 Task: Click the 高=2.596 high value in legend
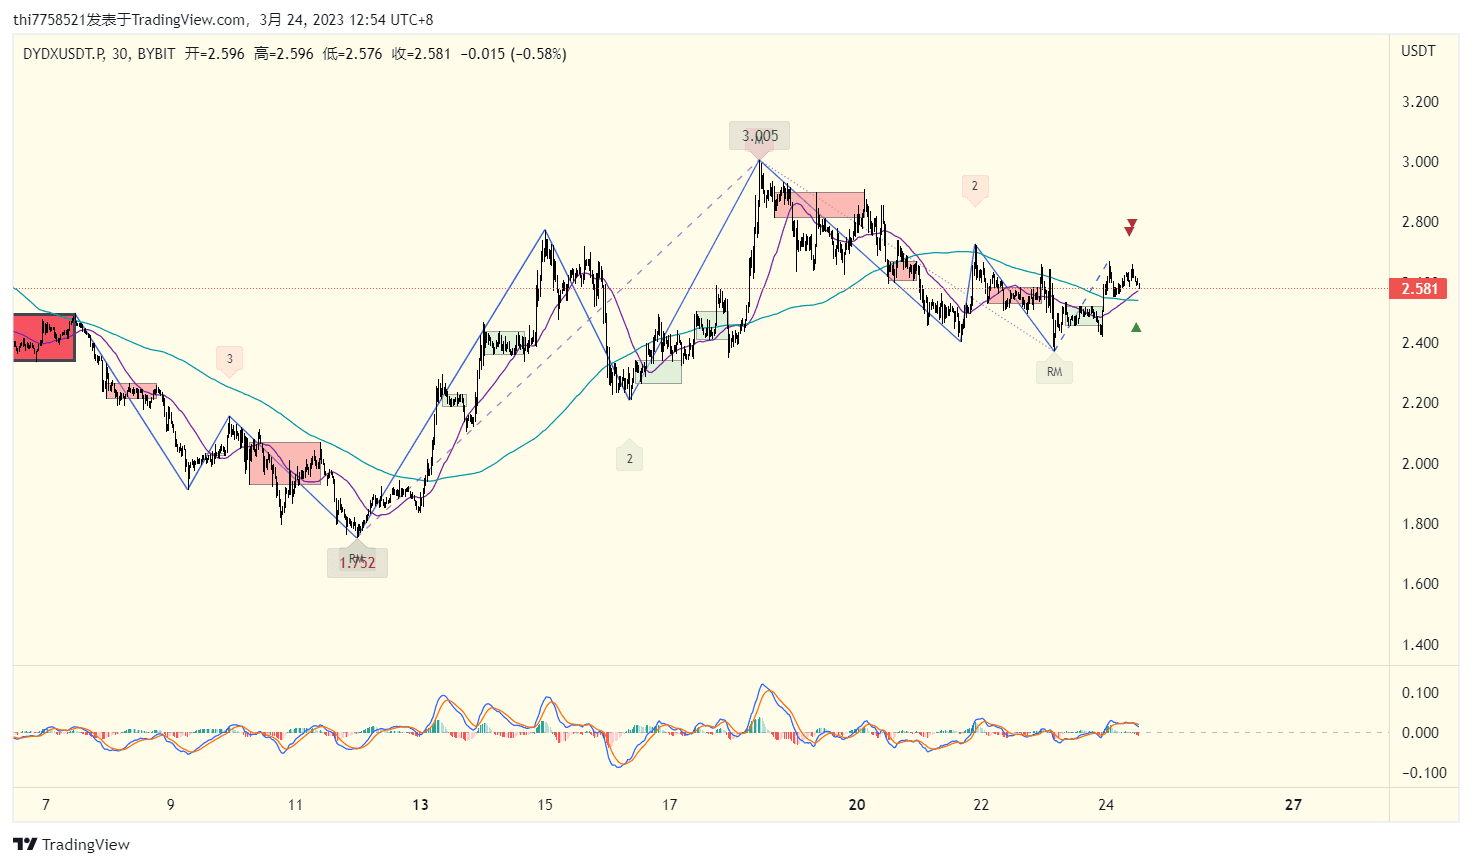[x=283, y=54]
